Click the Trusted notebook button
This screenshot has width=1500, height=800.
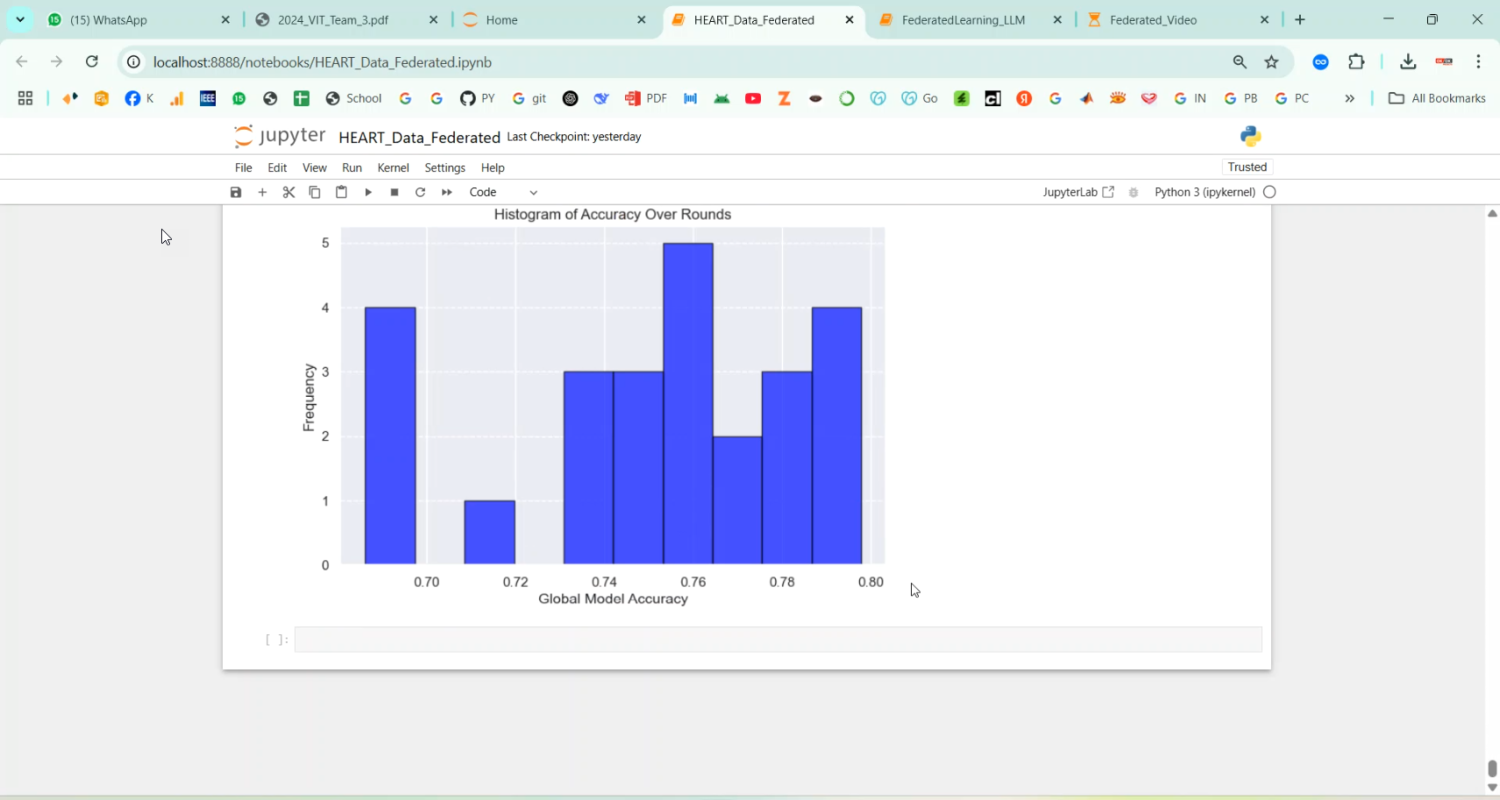pos(1247,167)
